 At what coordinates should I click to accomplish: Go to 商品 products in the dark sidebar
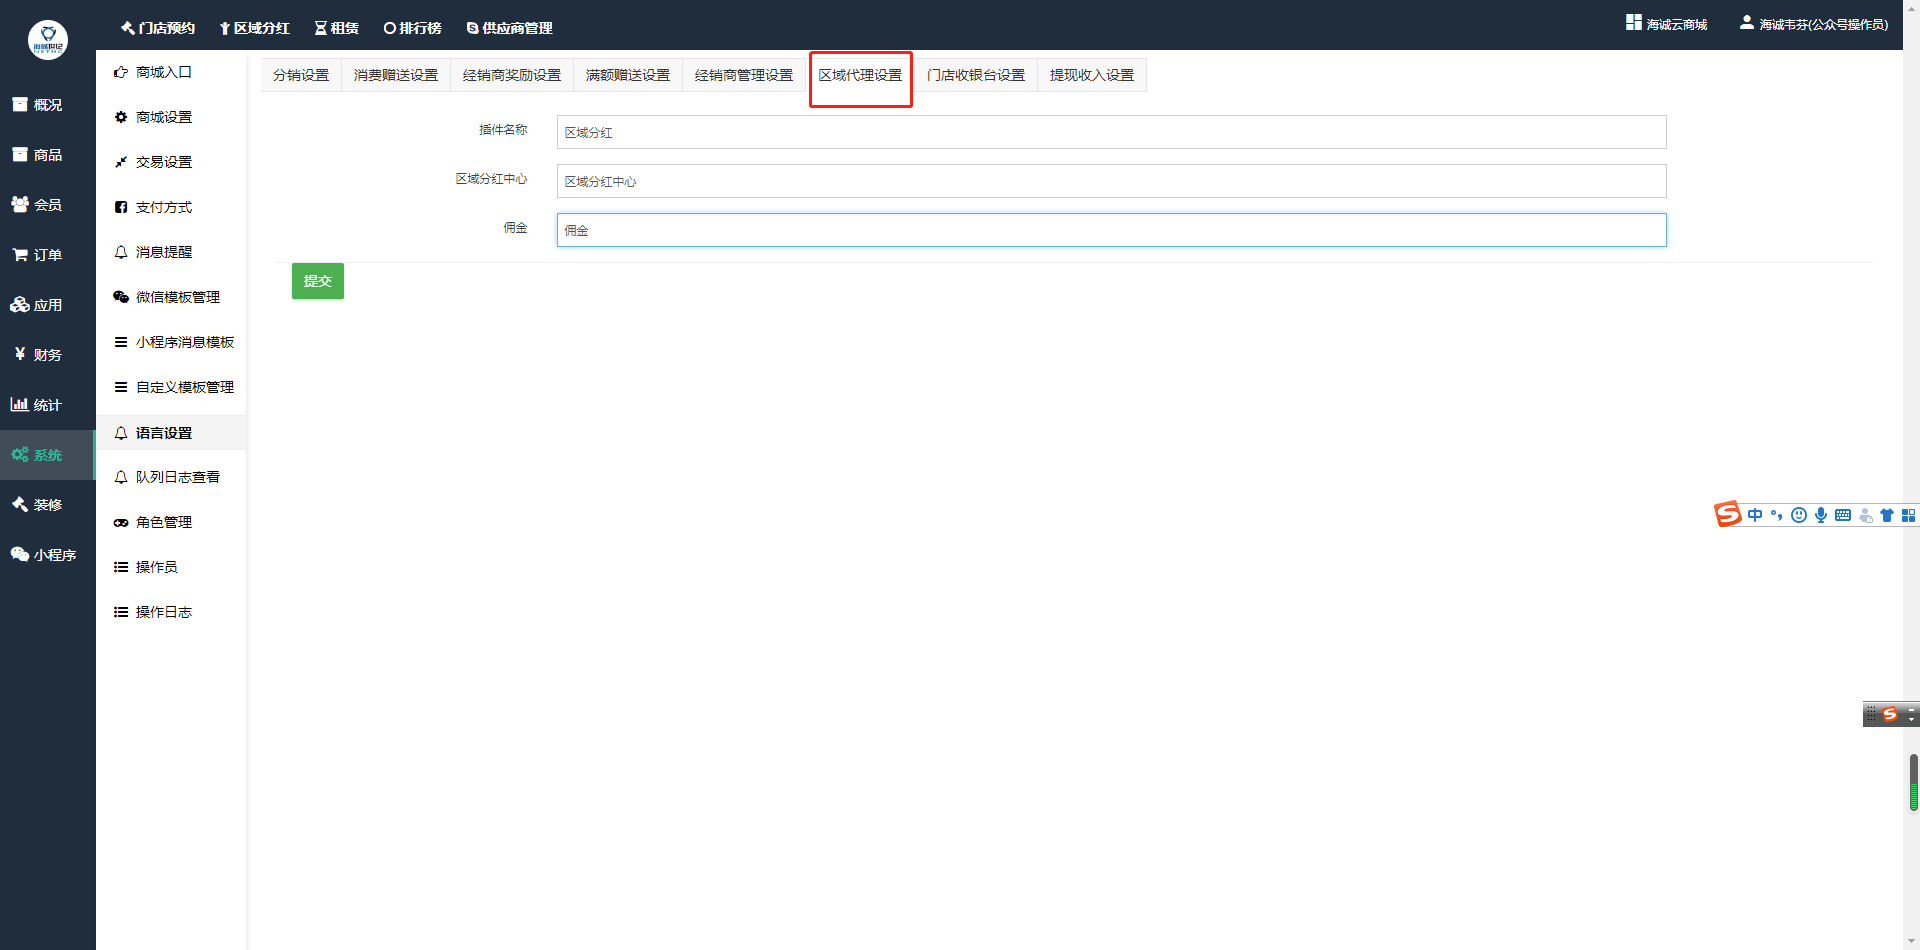tap(37, 155)
